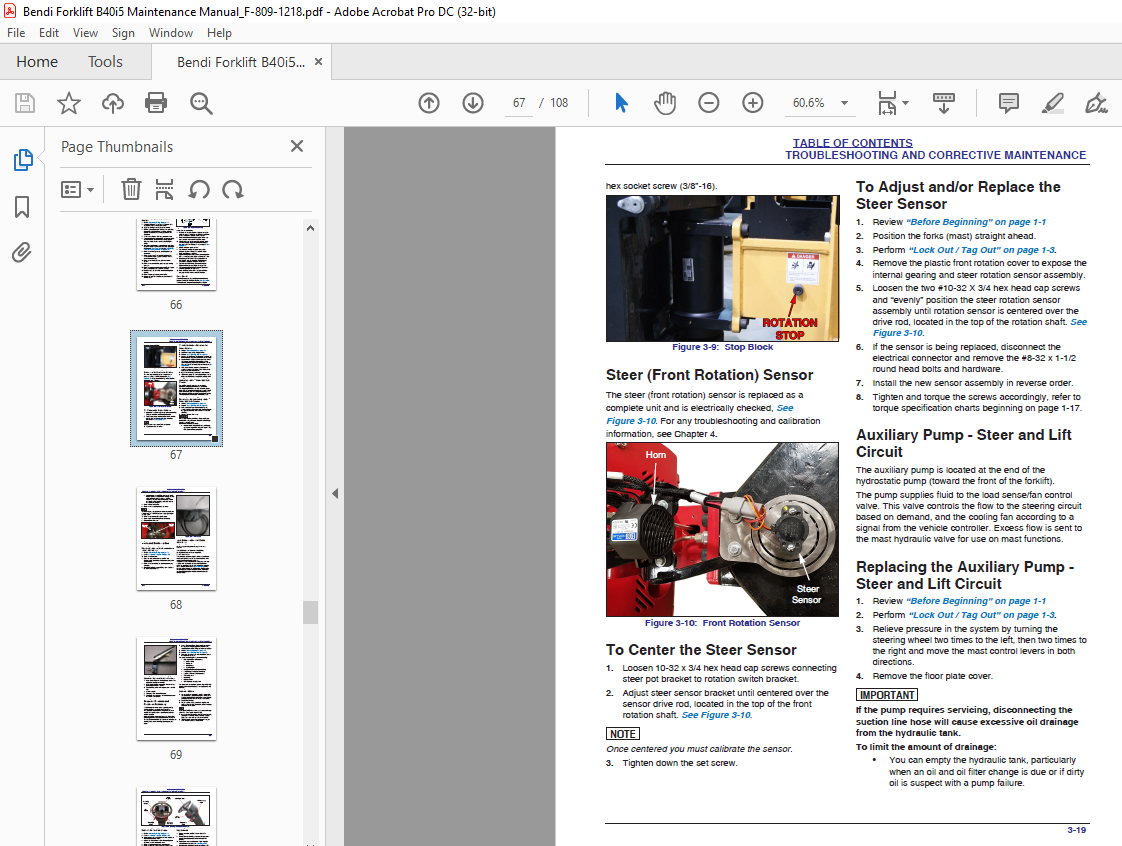Click the Page Thumbnails panel title
This screenshot has height=846, width=1122.
117,147
